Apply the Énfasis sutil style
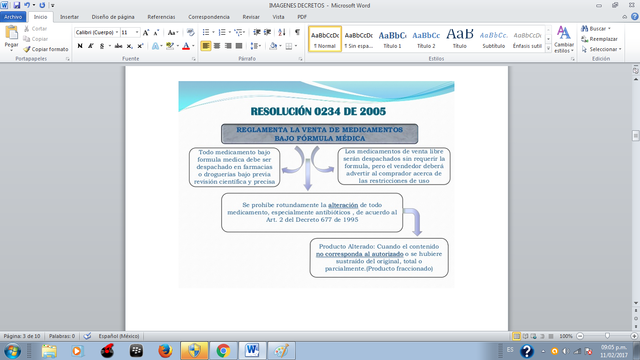The width and height of the screenshot is (640, 360). point(527,39)
